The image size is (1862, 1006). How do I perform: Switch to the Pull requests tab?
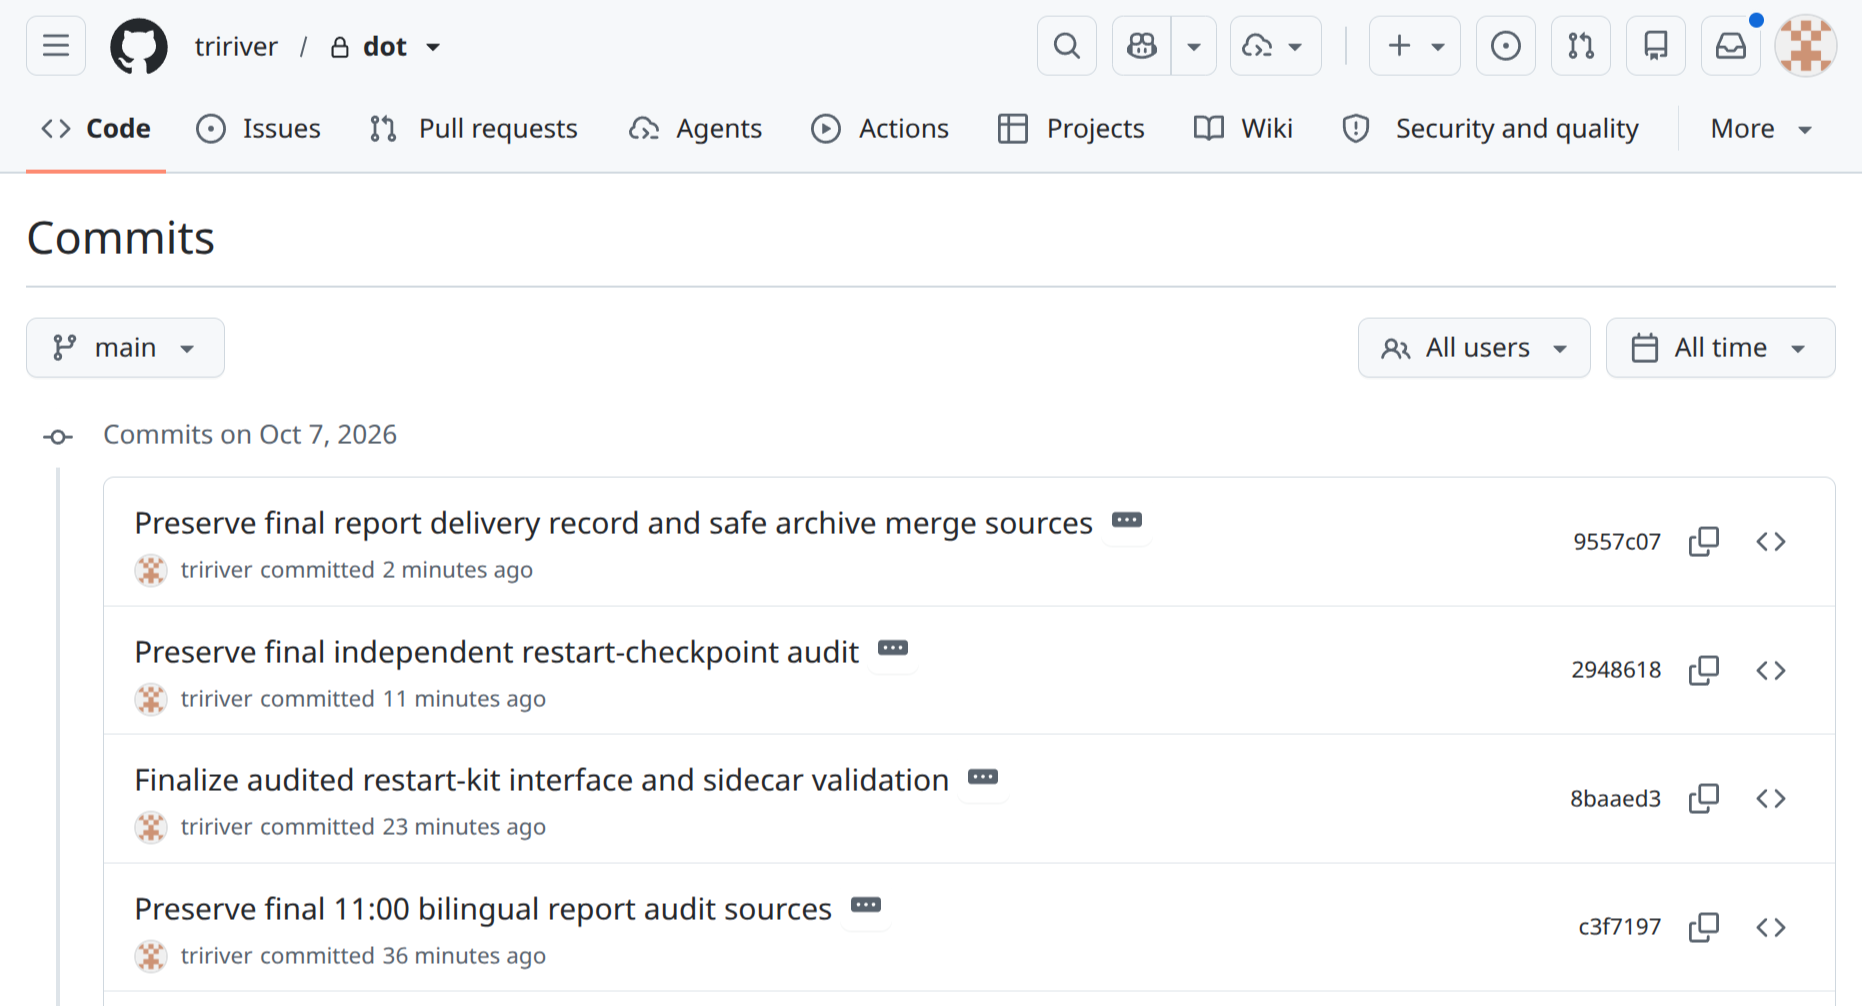pos(473,128)
